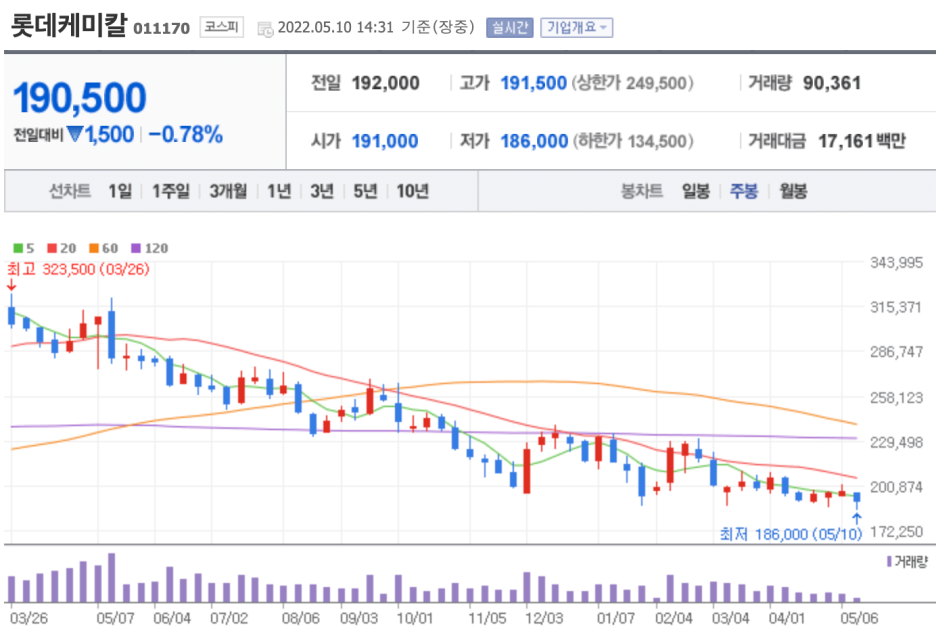936x633 pixels.
Task: Click the 12/03 date axis label
Action: click(x=544, y=618)
